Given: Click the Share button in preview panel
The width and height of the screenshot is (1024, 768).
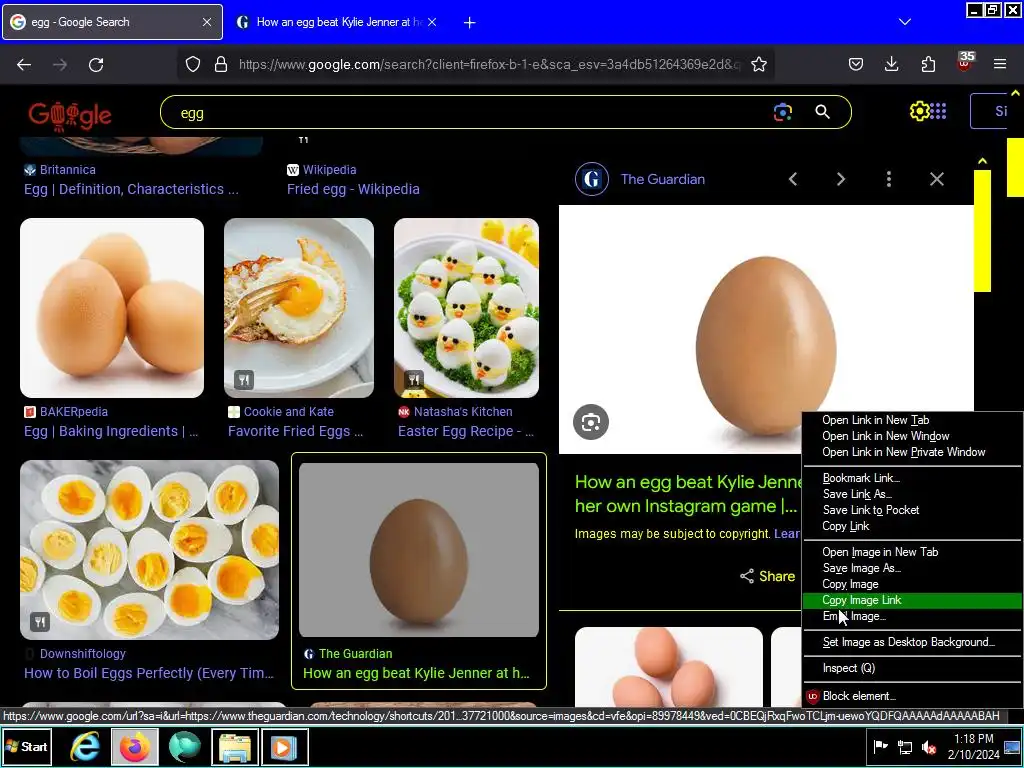Looking at the screenshot, I should [x=767, y=576].
